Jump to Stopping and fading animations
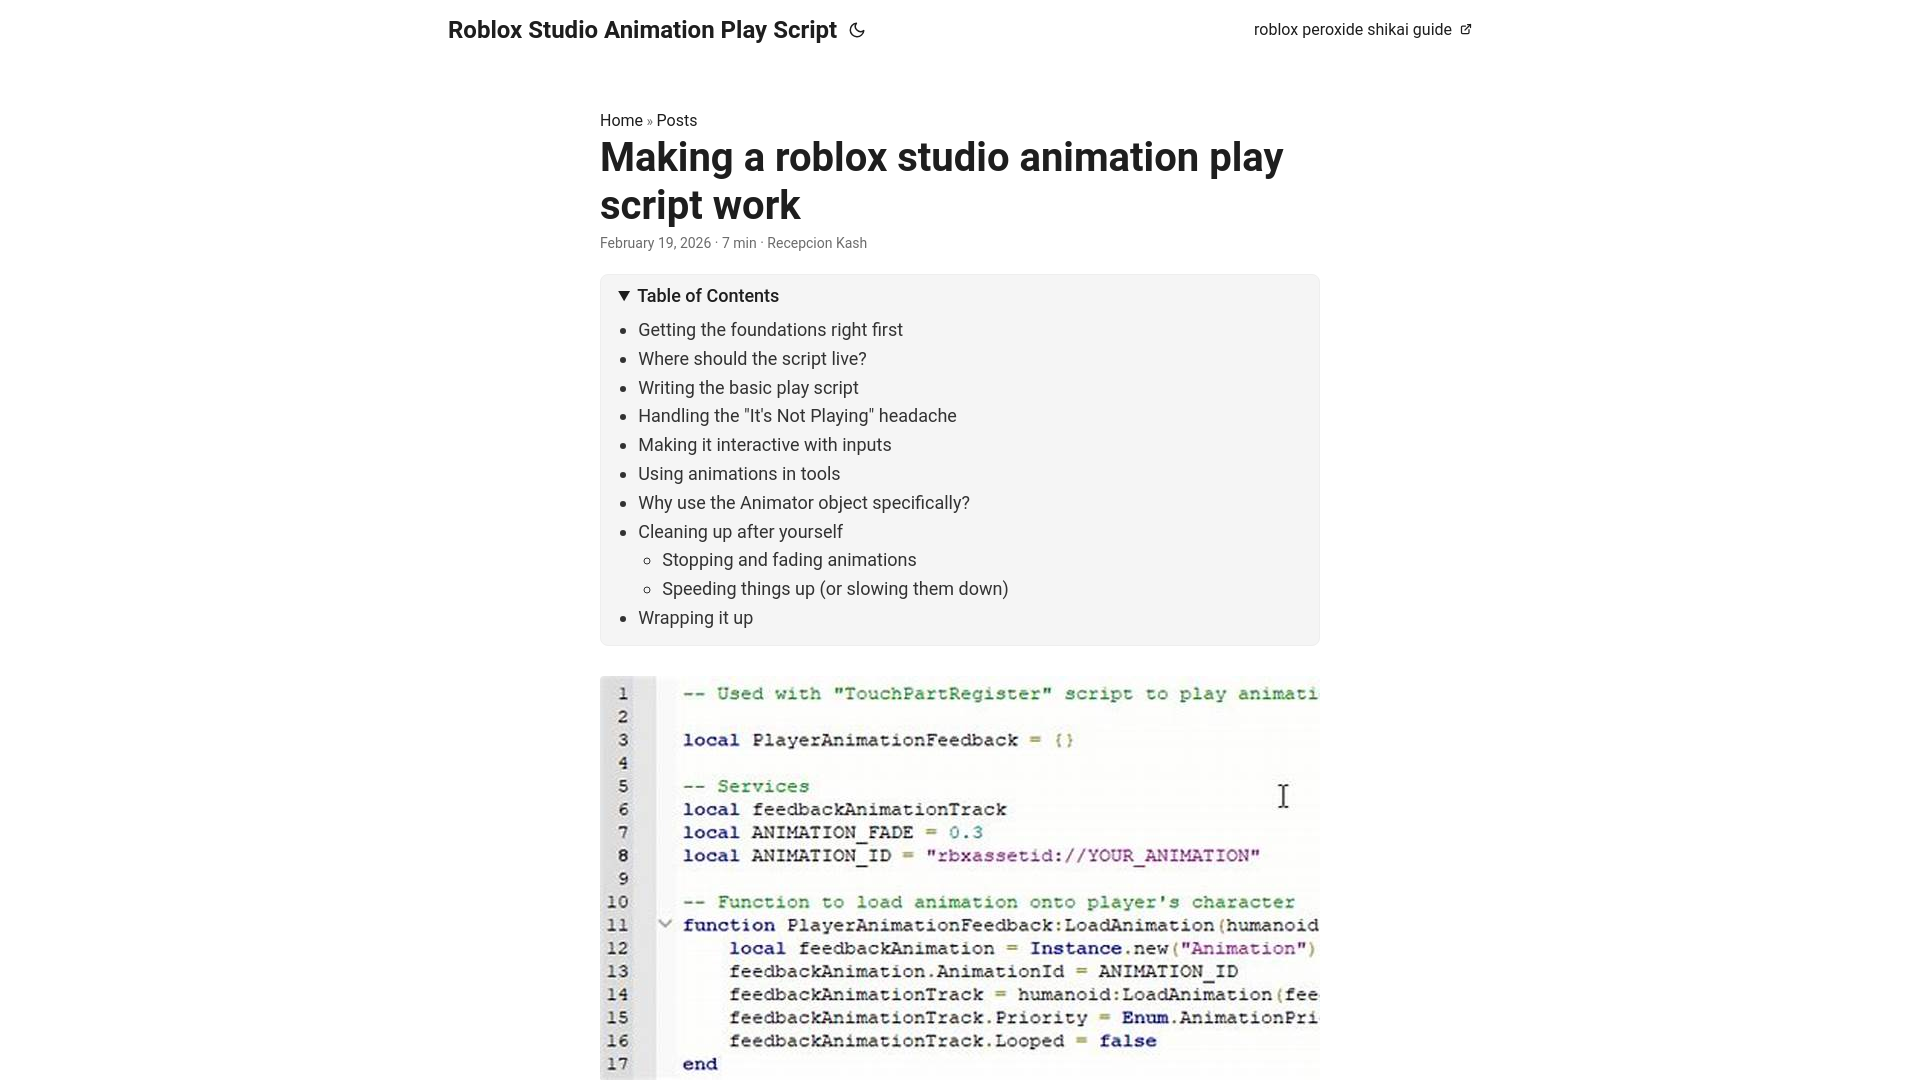This screenshot has width=1920, height=1080. tap(789, 560)
